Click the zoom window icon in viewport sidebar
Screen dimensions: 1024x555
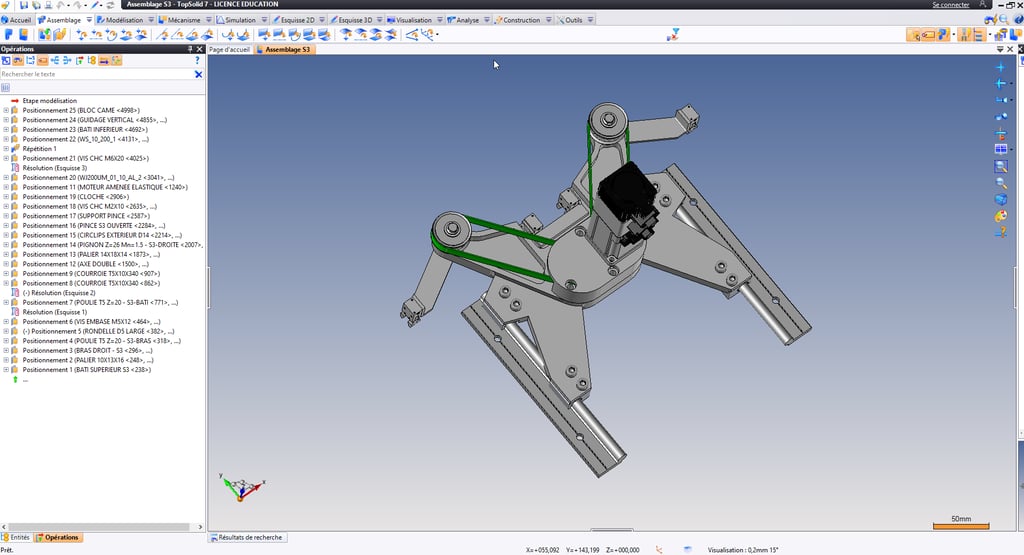(x=1000, y=166)
